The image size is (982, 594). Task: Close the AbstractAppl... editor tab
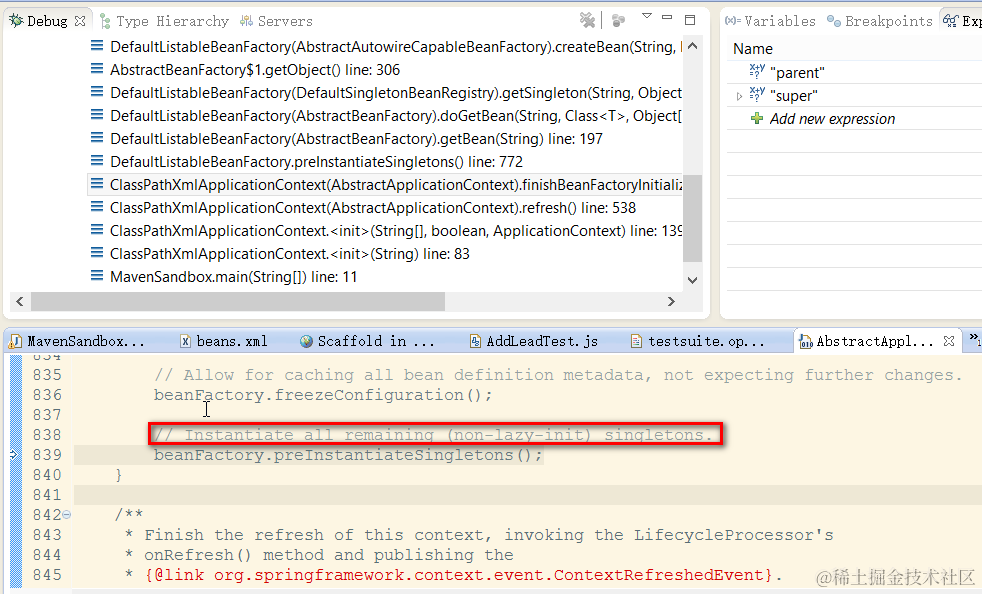click(949, 341)
